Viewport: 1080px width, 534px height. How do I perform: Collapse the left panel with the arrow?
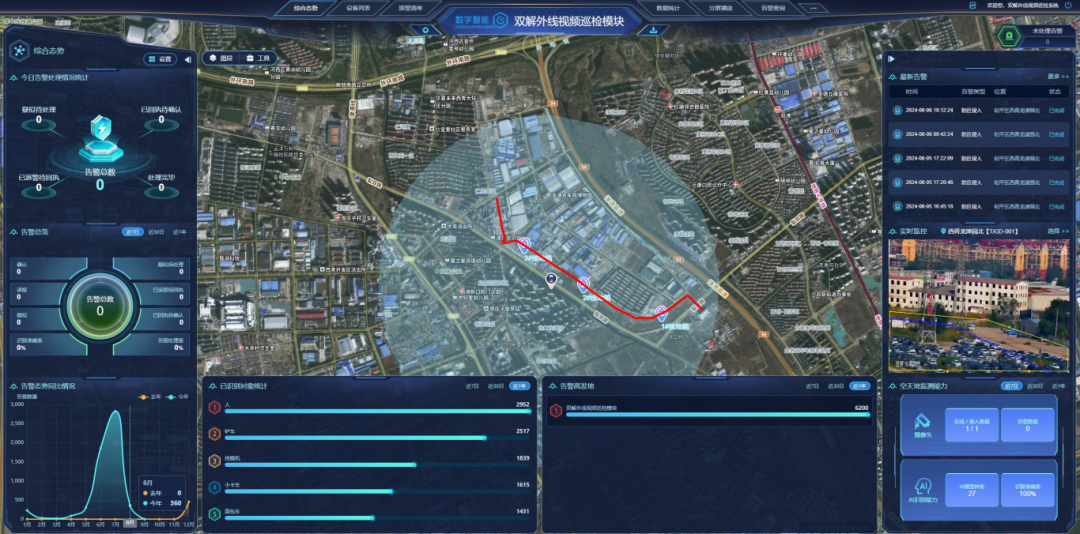point(188,59)
